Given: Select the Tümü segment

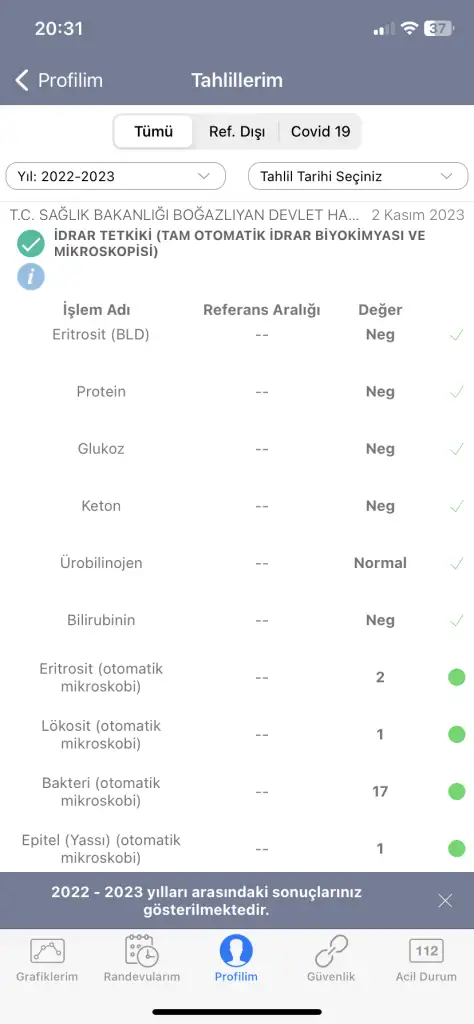Looking at the screenshot, I should [x=153, y=131].
